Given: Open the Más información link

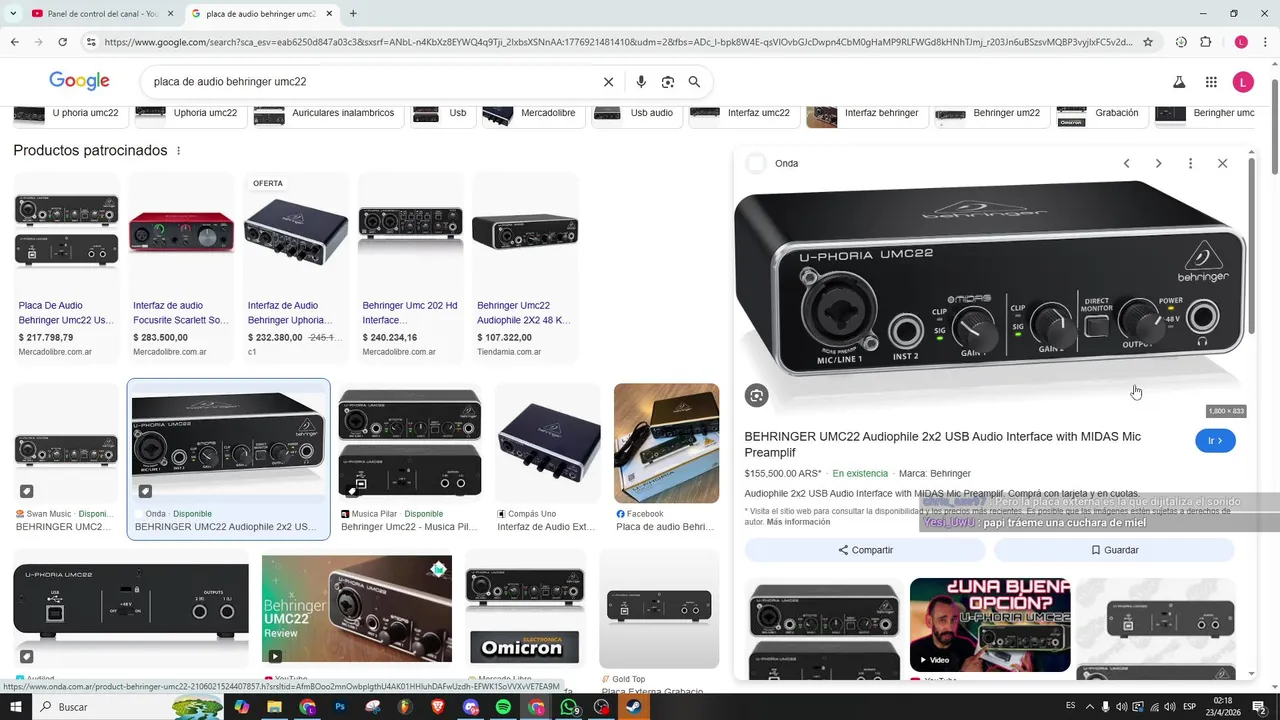Looking at the screenshot, I should click(x=798, y=522).
